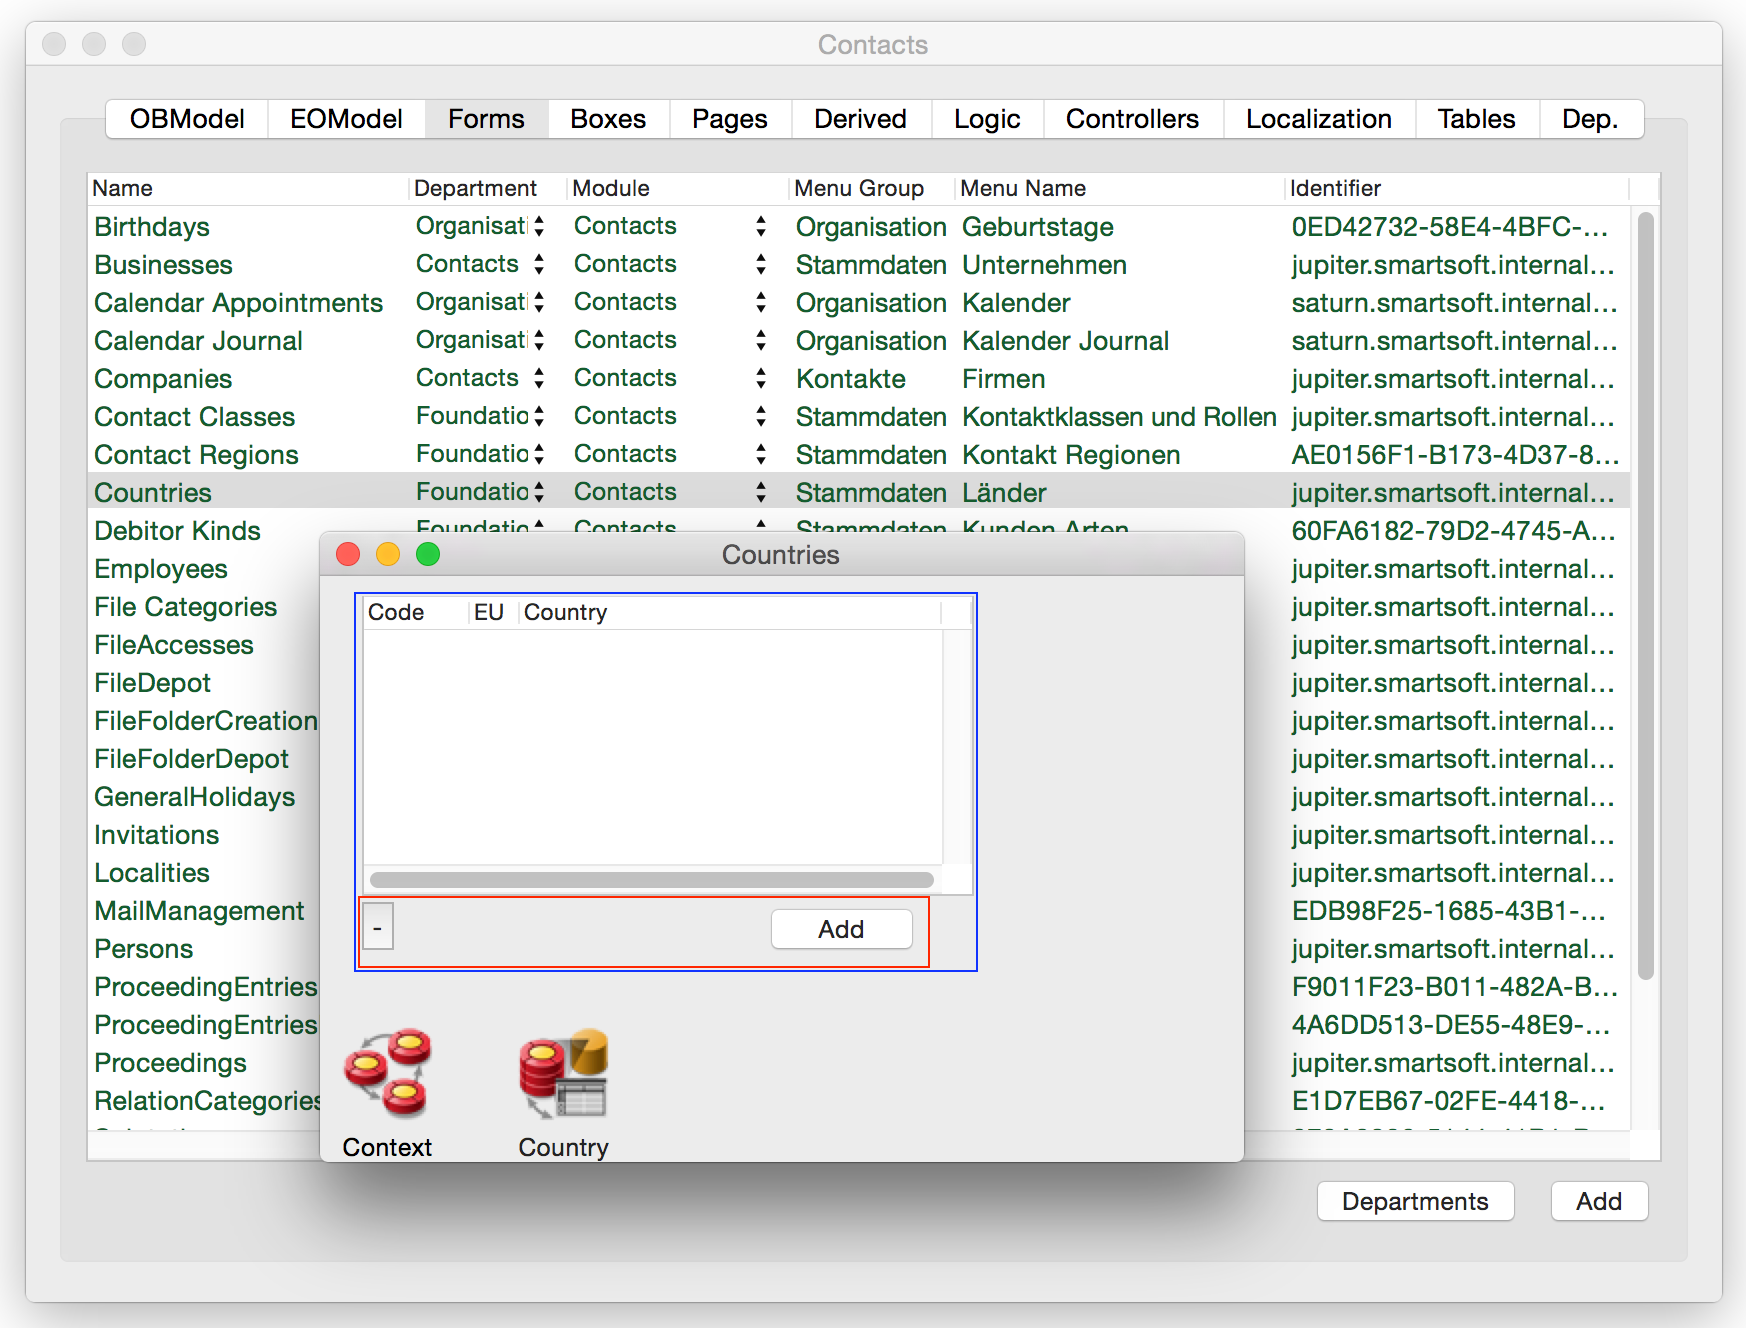The width and height of the screenshot is (1746, 1328).
Task: Click Add button at bottom right
Action: click(x=1598, y=1201)
